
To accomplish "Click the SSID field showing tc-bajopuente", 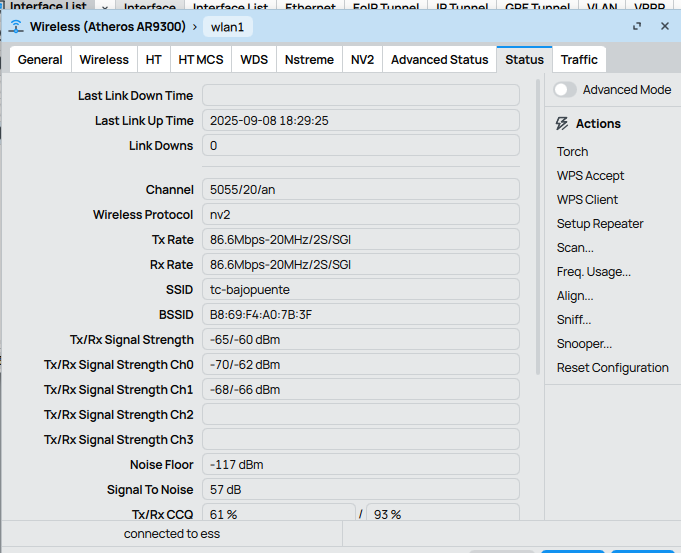I will coord(360,290).
